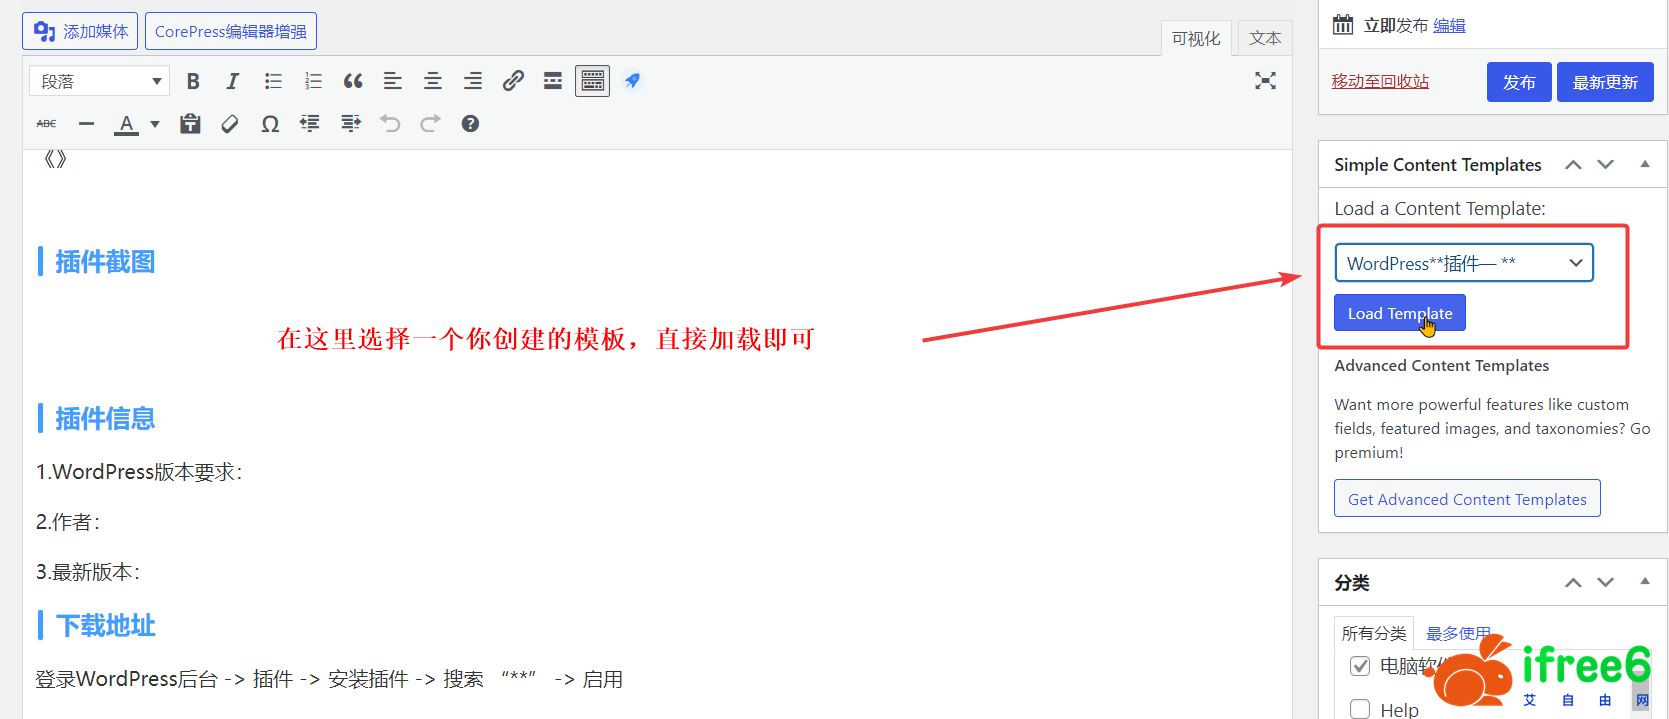The width and height of the screenshot is (1669, 719).
Task: Click the Load Template button
Action: tap(1399, 313)
